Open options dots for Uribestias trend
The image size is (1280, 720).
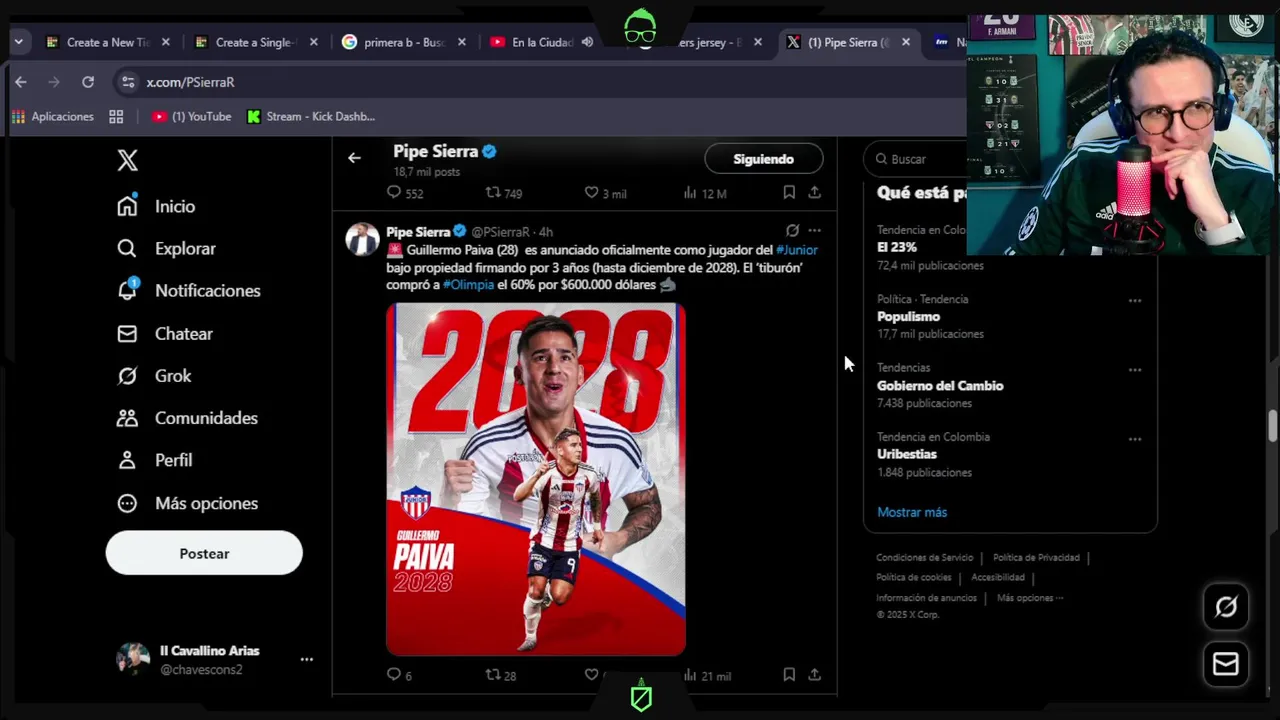pyautogui.click(x=1135, y=438)
